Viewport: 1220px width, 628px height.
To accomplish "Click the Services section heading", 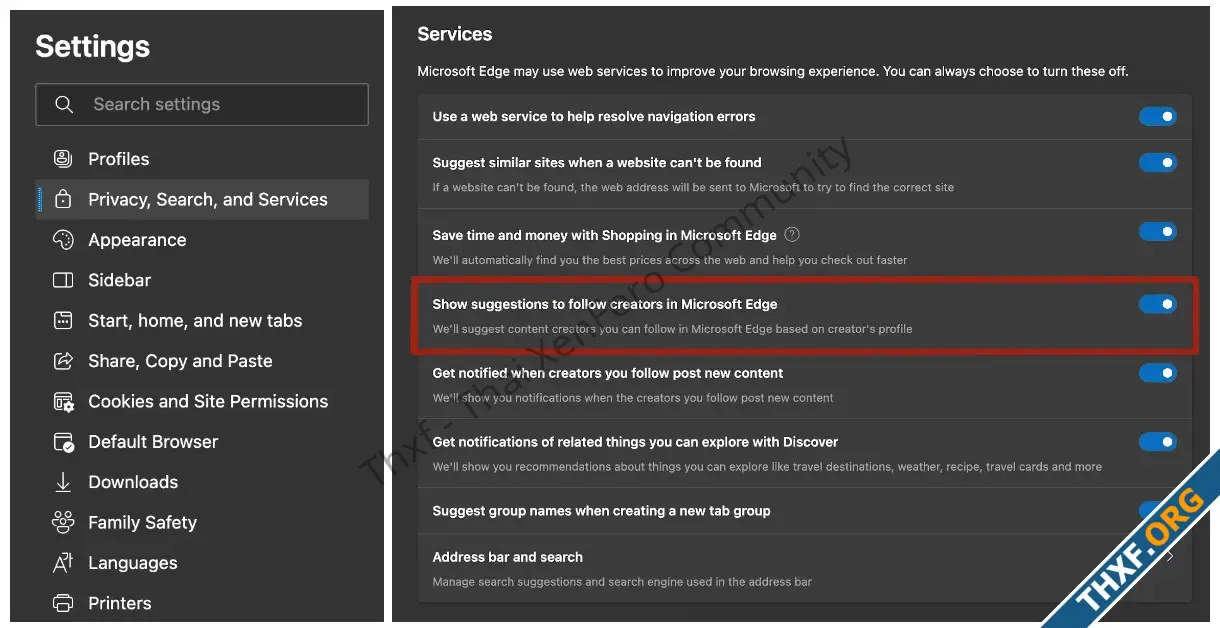I will [455, 34].
